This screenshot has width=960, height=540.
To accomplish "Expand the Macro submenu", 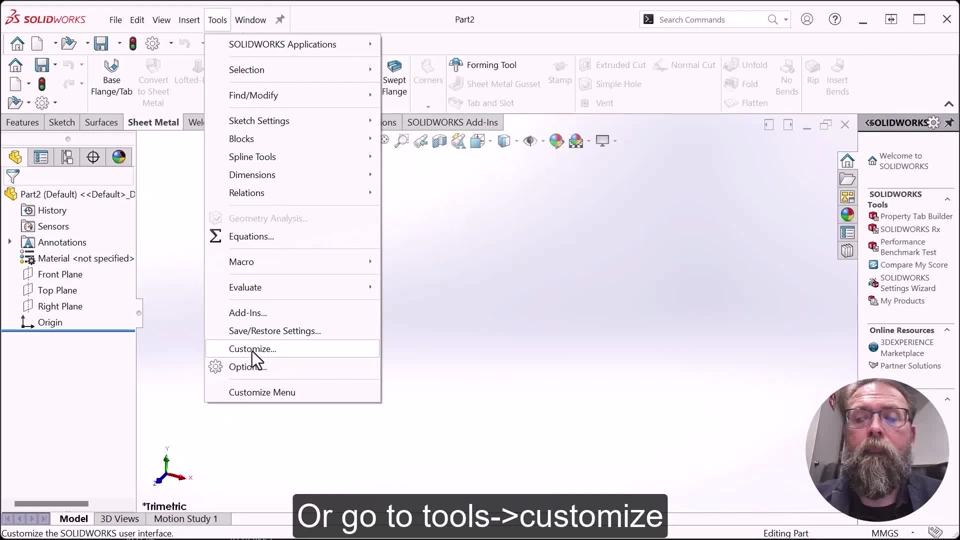I will pos(292,261).
